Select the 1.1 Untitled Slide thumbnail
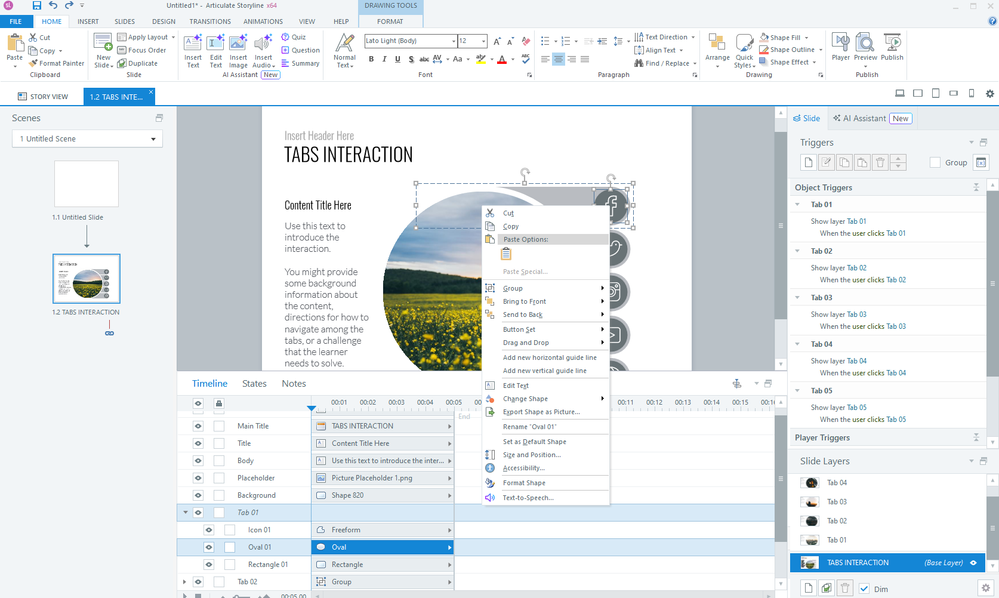The width and height of the screenshot is (999, 598). pos(86,184)
